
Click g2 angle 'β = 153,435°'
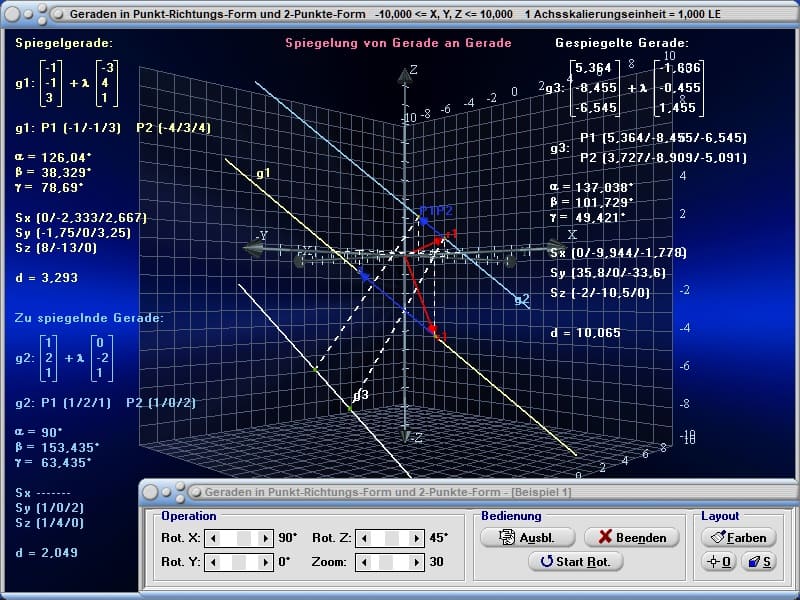[57, 447]
